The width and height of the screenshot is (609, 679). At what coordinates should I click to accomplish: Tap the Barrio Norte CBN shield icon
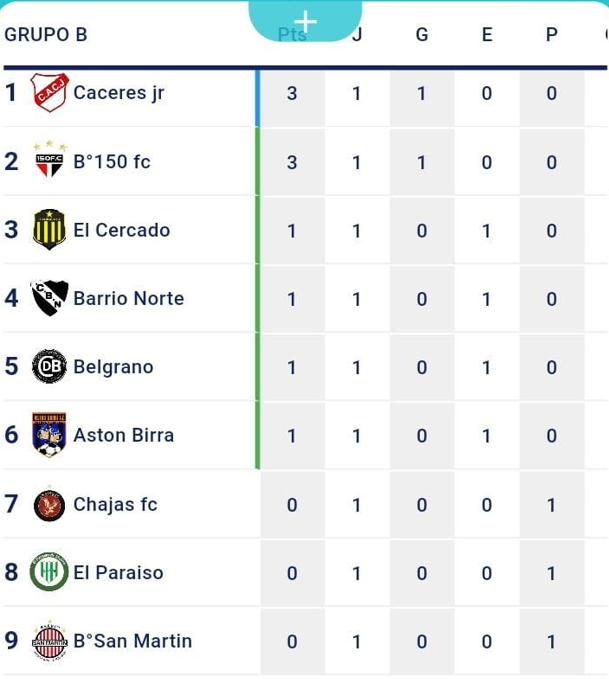tap(49, 298)
